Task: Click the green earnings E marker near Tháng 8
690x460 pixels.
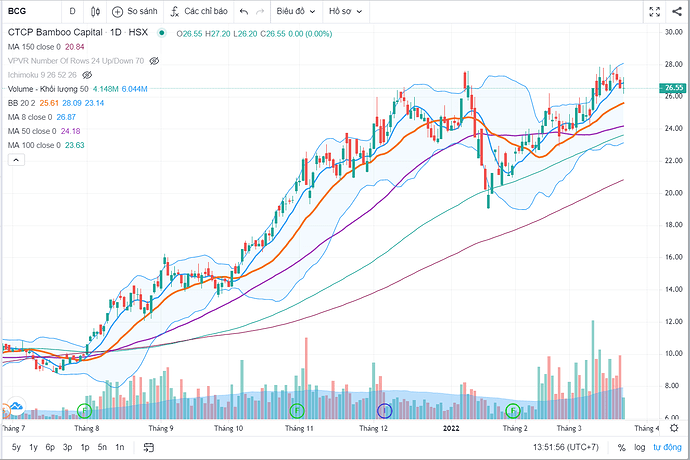Action: [x=85, y=410]
